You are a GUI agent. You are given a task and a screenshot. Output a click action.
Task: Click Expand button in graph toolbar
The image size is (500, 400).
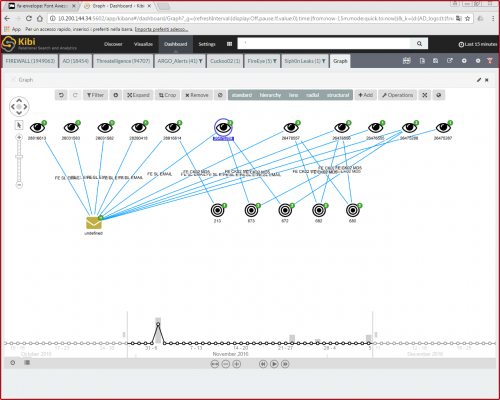(x=138, y=95)
